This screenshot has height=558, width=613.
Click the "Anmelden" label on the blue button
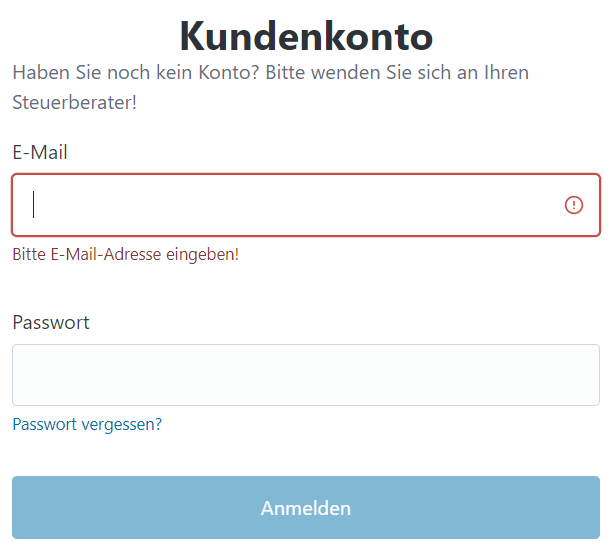(306, 508)
